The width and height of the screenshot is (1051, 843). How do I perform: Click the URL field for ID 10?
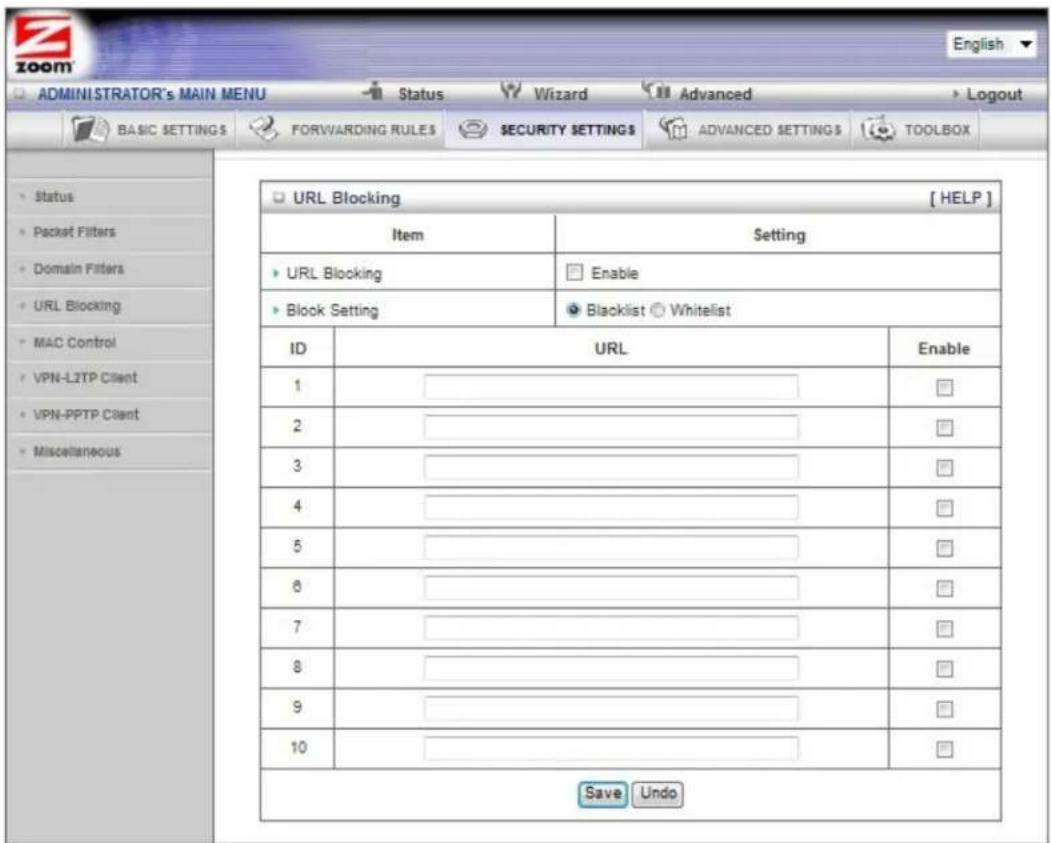[x=611, y=749]
